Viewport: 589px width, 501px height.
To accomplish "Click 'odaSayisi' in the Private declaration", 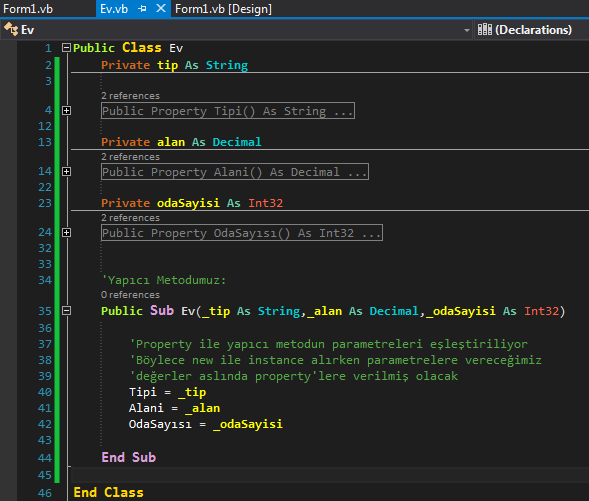I will (x=188, y=203).
